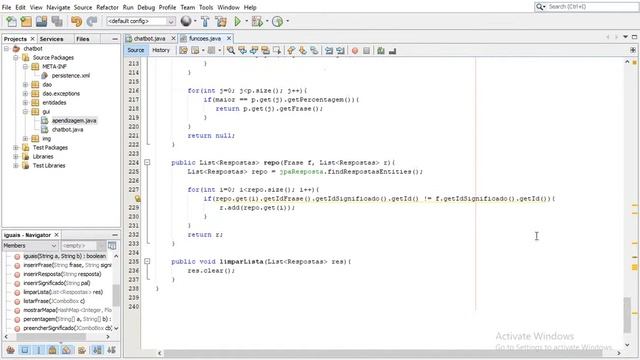The height and width of the screenshot is (360, 640).
Task: Switch to the Services tab
Action: (51, 39)
